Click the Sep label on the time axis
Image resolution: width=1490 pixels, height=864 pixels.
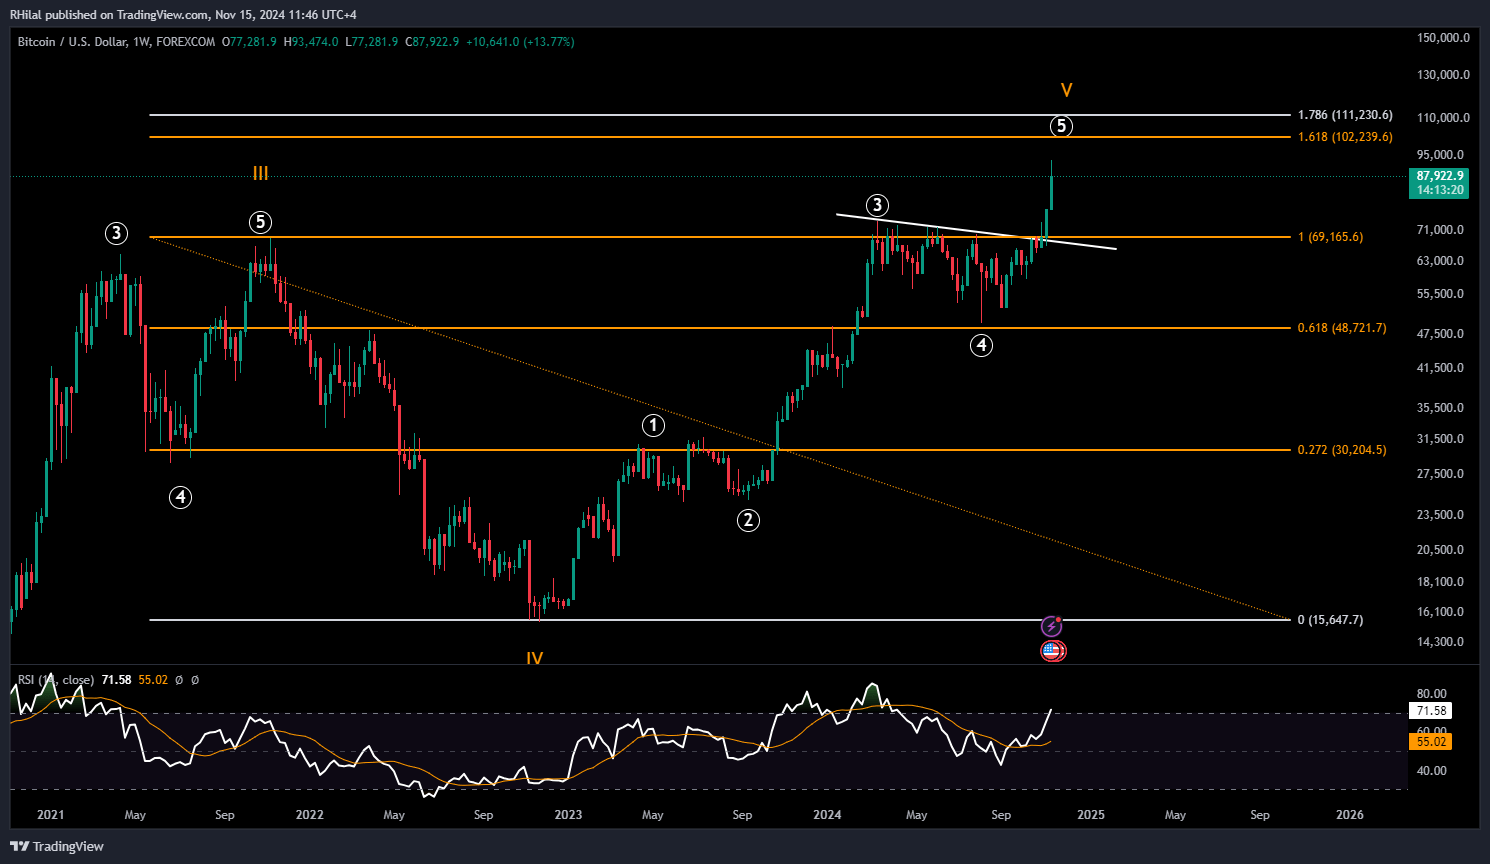1001,815
